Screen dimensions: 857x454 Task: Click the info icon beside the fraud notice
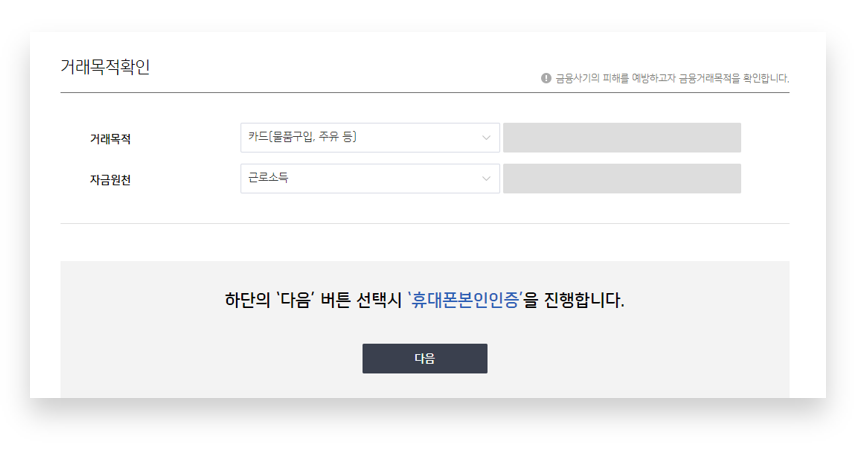click(x=546, y=78)
